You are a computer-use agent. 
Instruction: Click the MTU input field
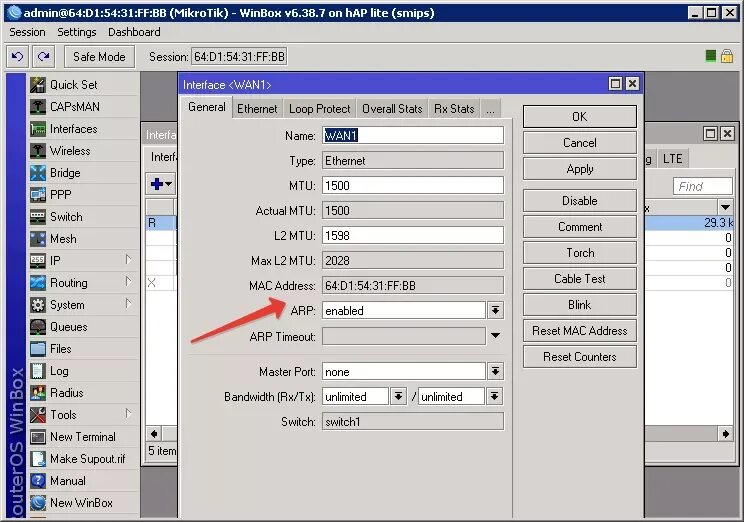[413, 186]
